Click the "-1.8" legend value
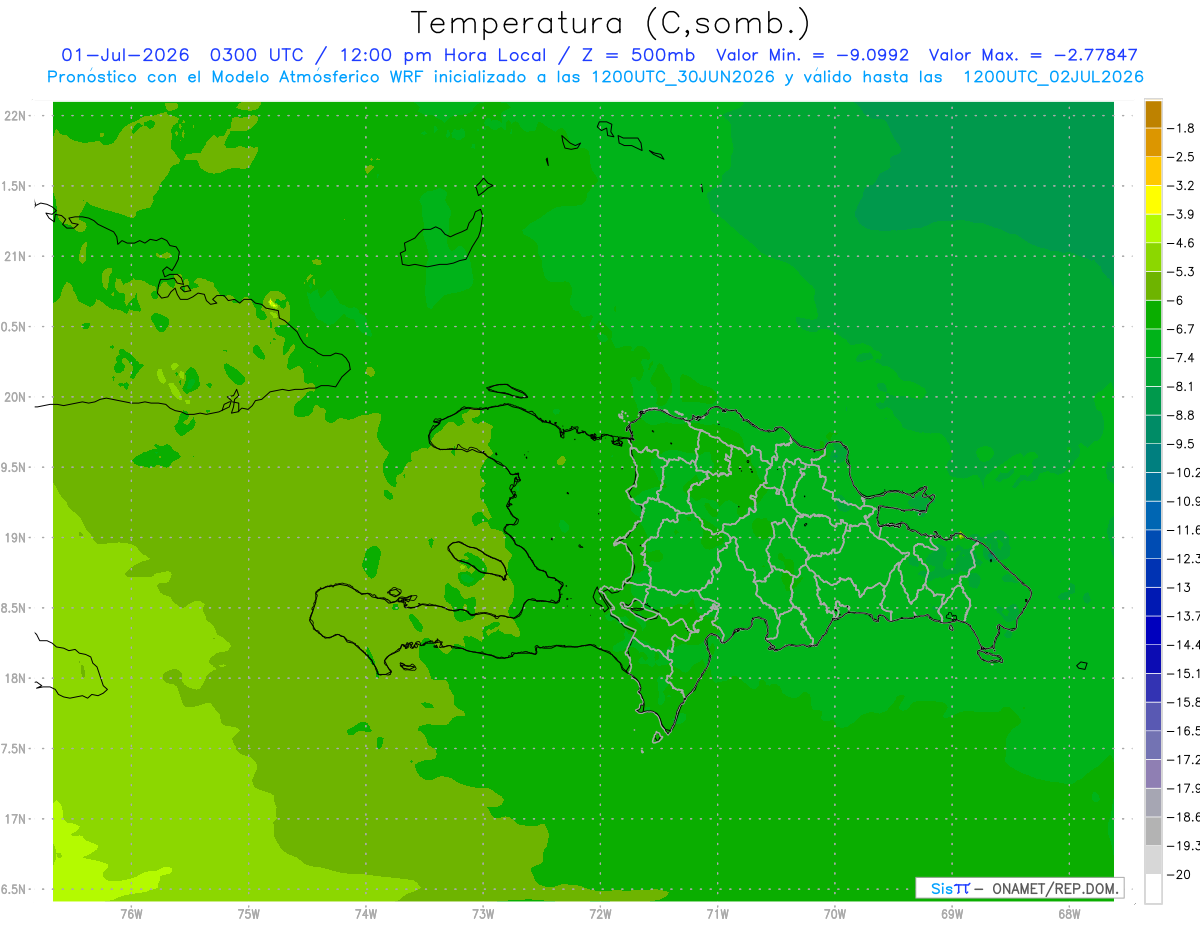The image size is (1200, 927). tap(1183, 128)
